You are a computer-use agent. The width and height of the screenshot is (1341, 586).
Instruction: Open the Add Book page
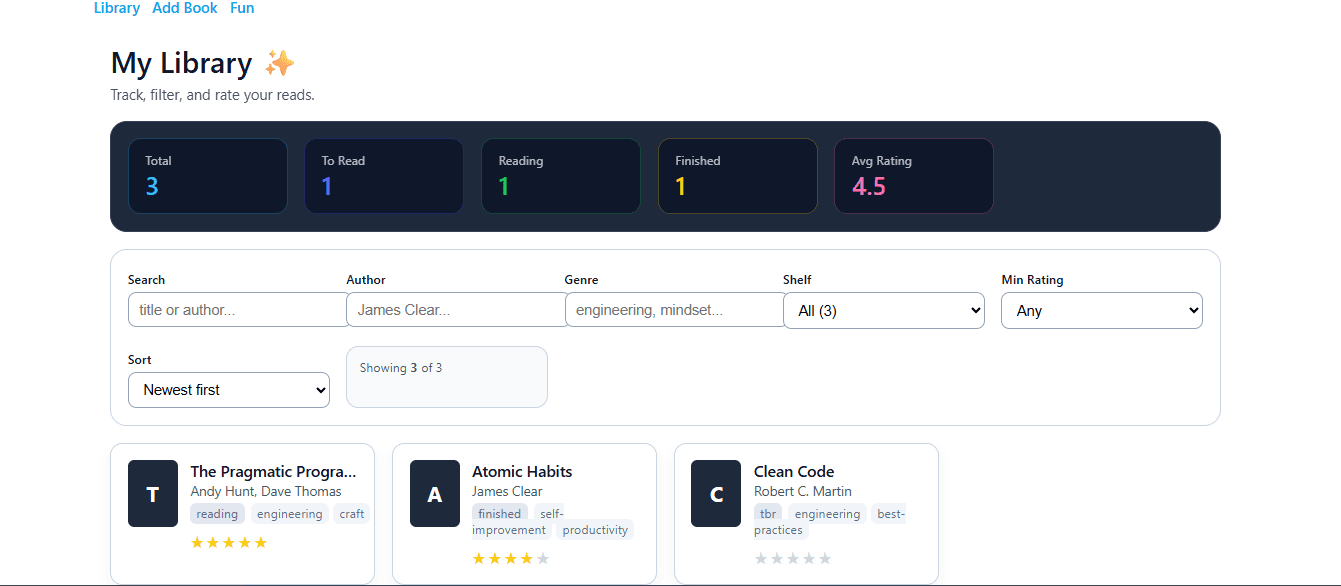click(185, 8)
